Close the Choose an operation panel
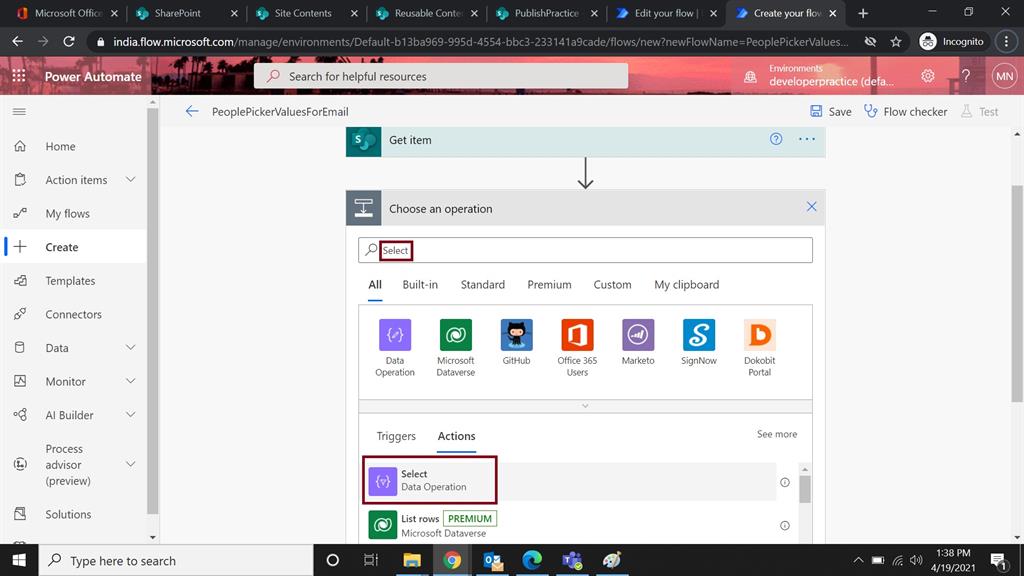The height and width of the screenshot is (576, 1024). tap(811, 207)
